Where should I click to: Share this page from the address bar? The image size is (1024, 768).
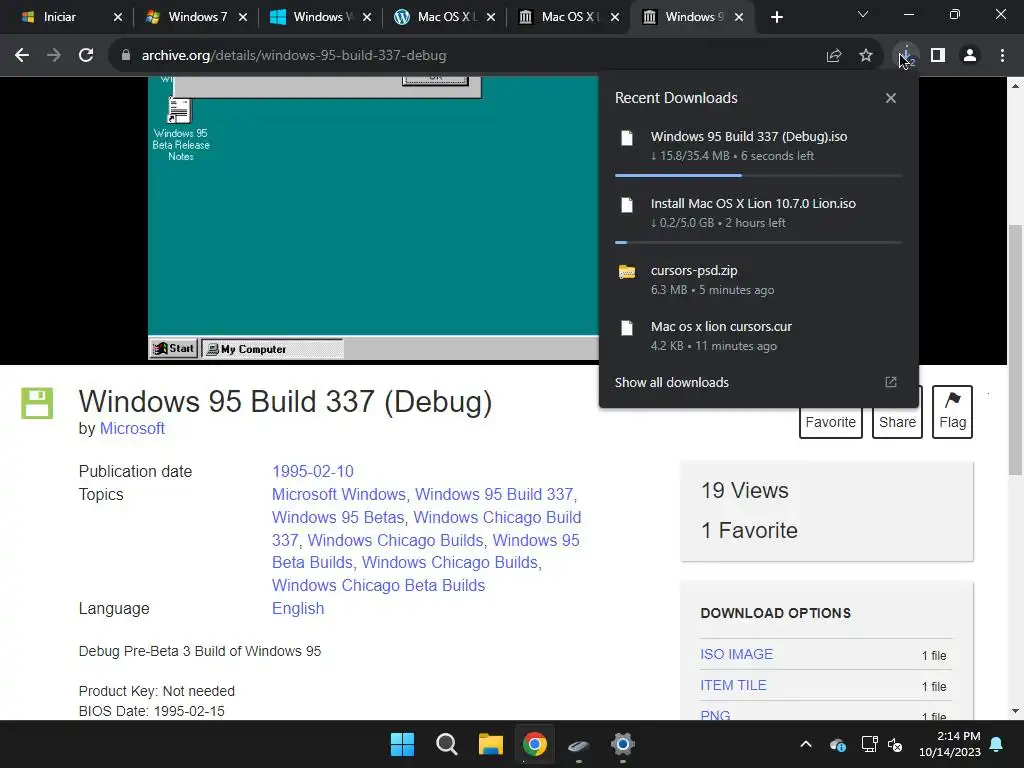click(833, 56)
